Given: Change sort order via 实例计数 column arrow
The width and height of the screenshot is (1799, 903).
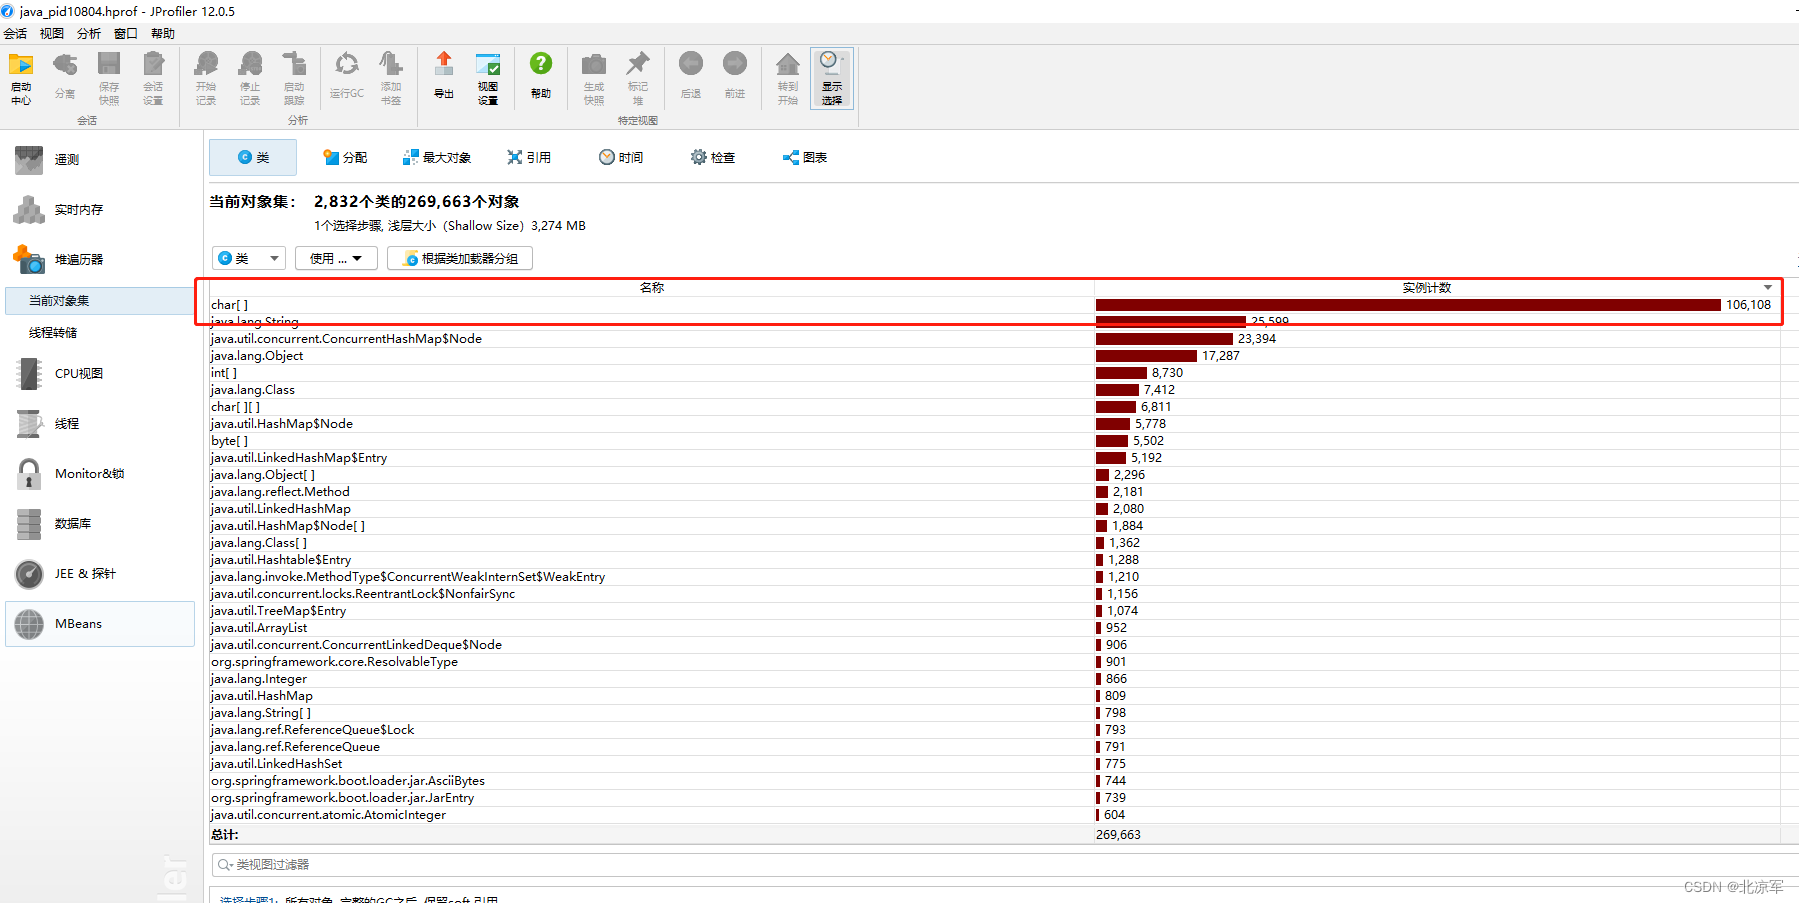Looking at the screenshot, I should [x=1767, y=287].
